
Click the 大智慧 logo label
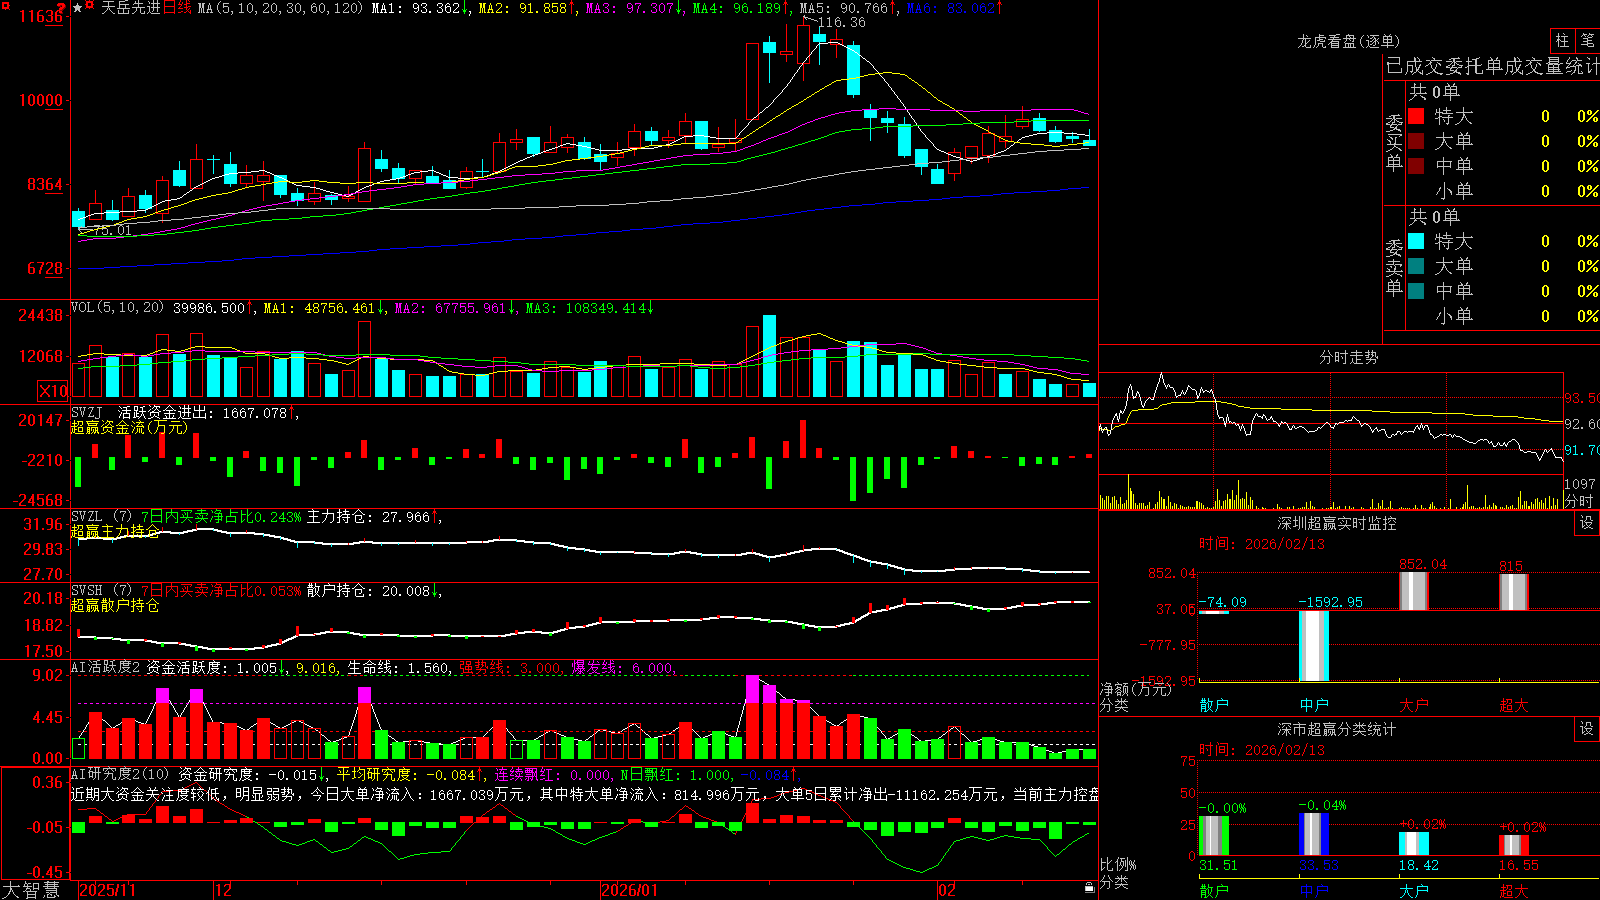31,890
